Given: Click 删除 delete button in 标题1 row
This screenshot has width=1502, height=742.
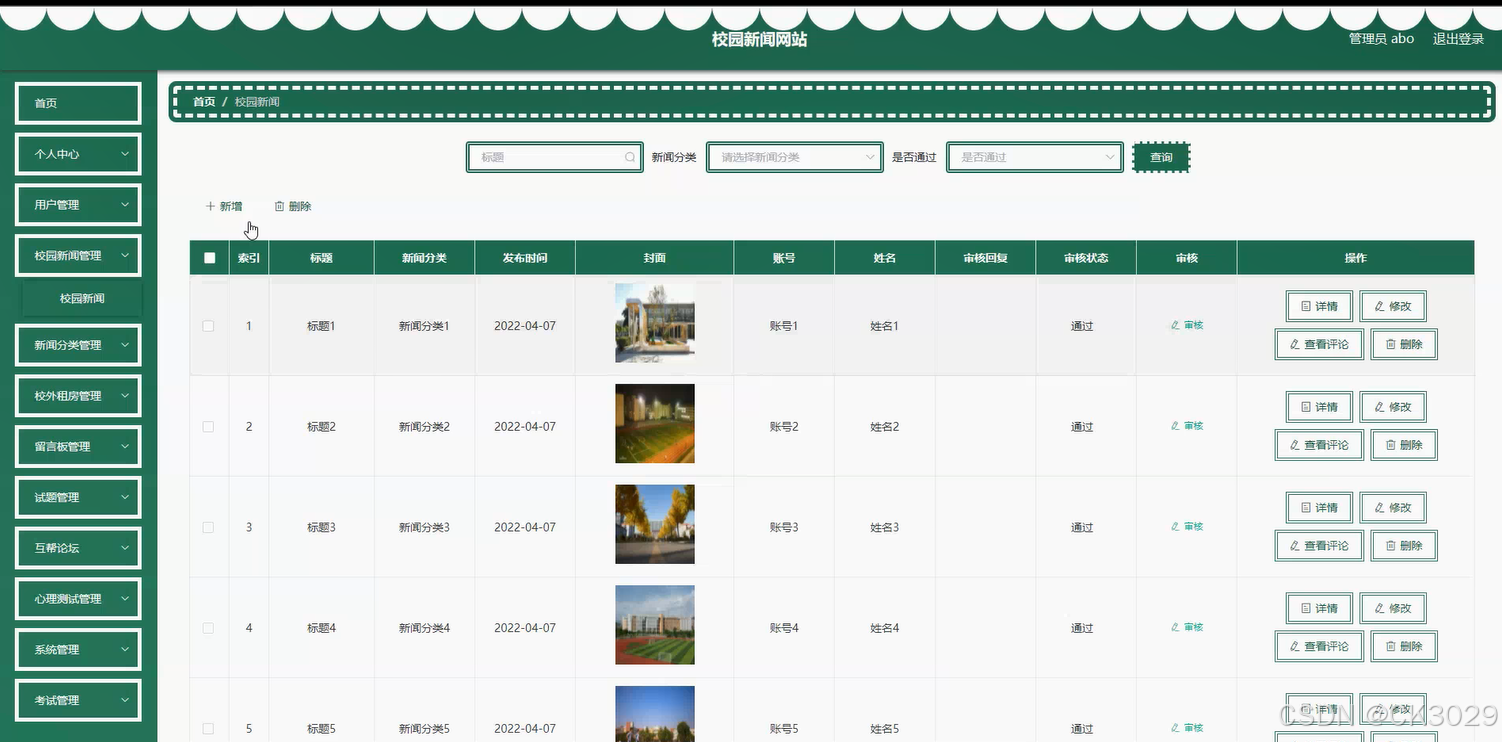Looking at the screenshot, I should click(x=1404, y=344).
